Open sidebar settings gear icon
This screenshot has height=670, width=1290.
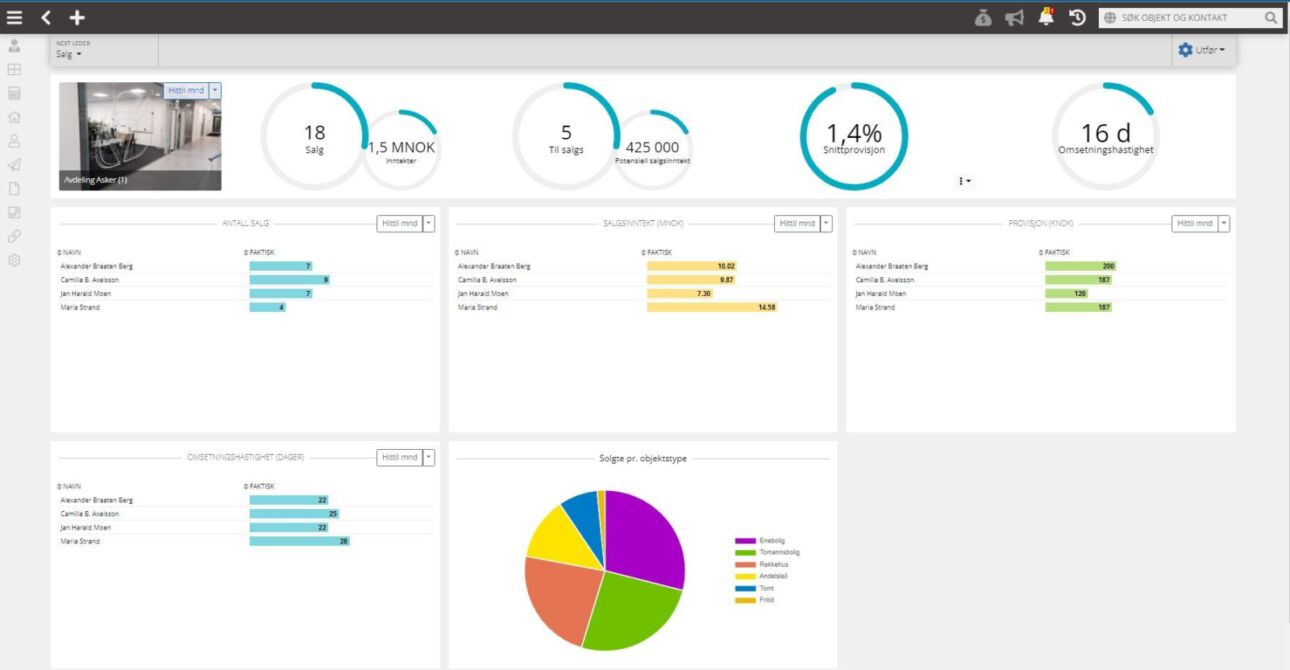point(14,260)
